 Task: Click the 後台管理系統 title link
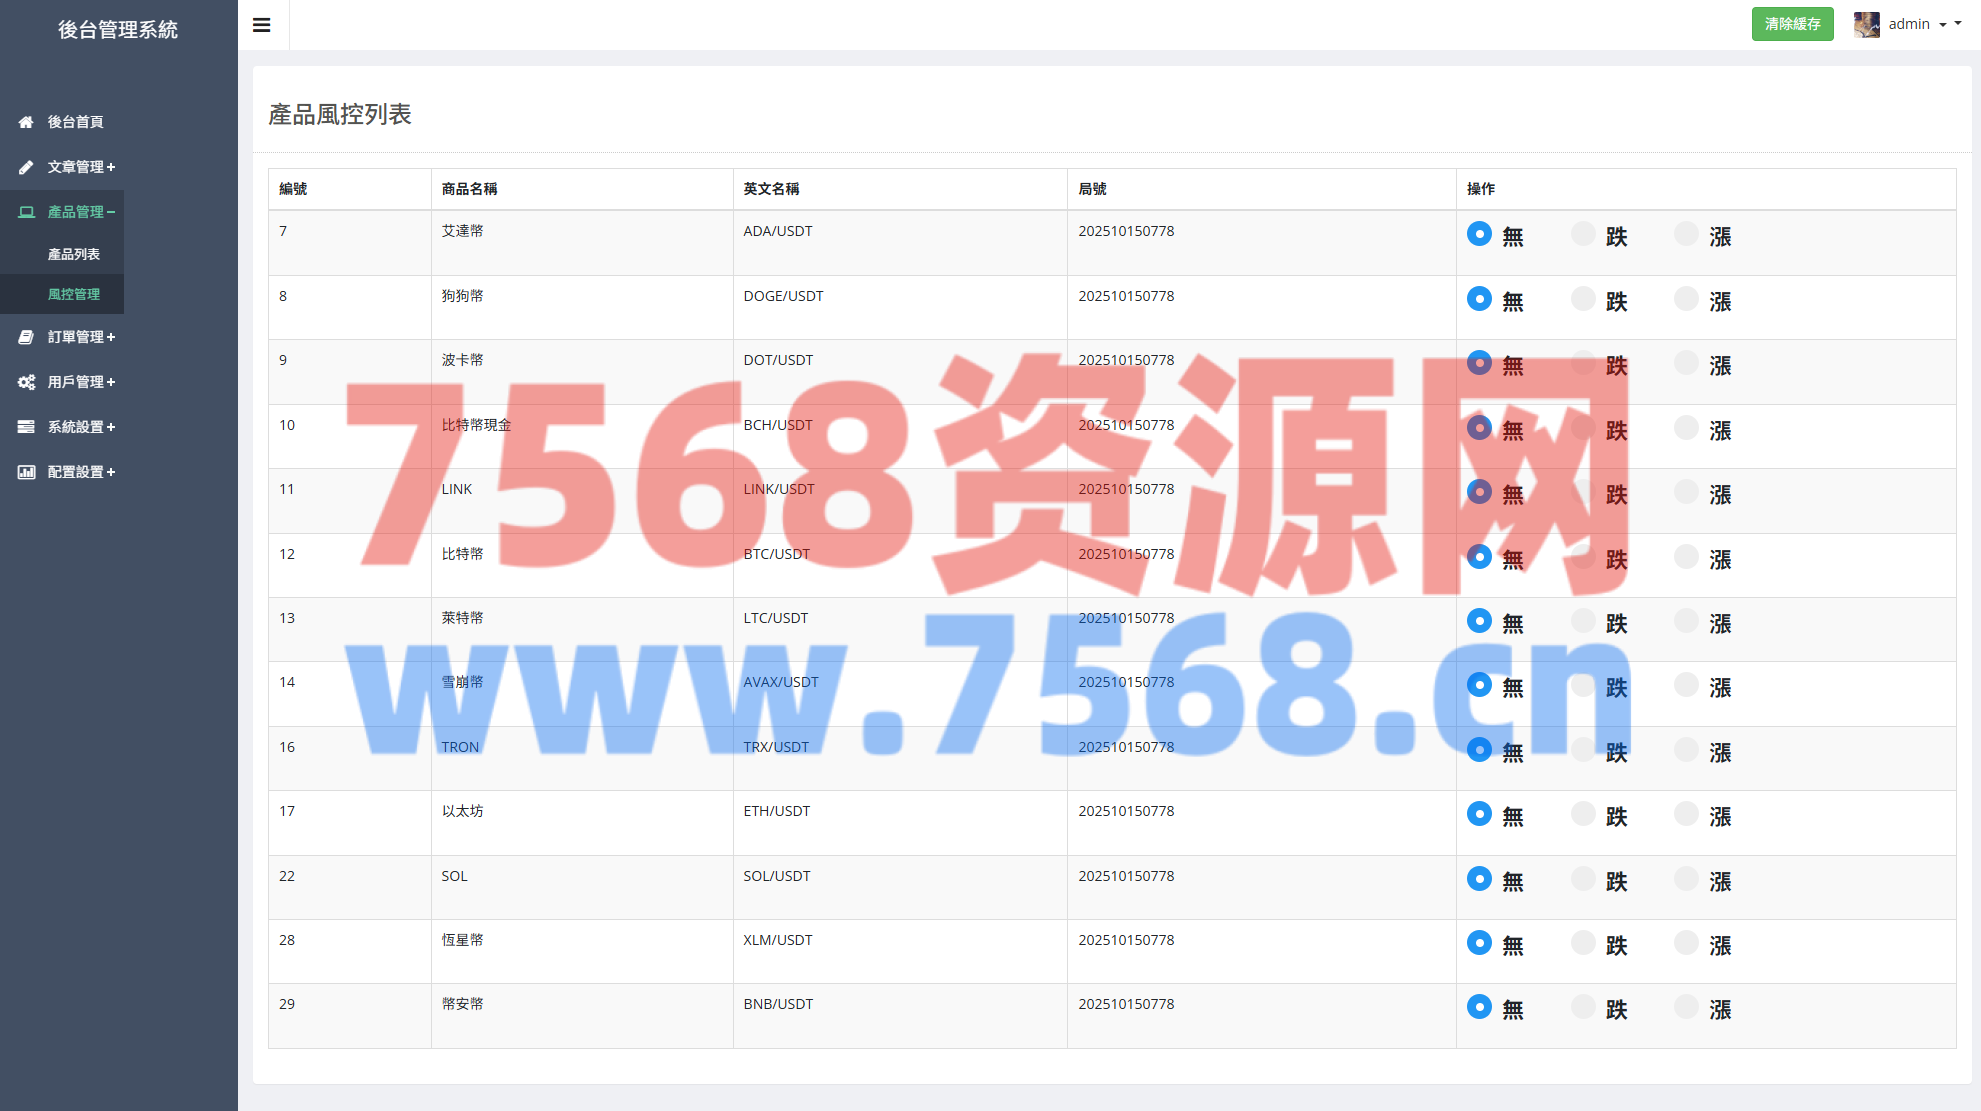(x=118, y=30)
